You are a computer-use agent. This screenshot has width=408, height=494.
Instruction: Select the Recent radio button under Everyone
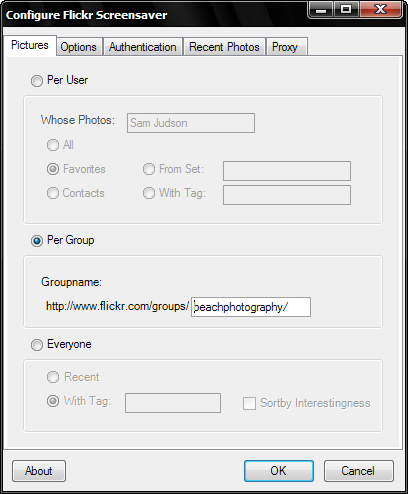(53, 377)
